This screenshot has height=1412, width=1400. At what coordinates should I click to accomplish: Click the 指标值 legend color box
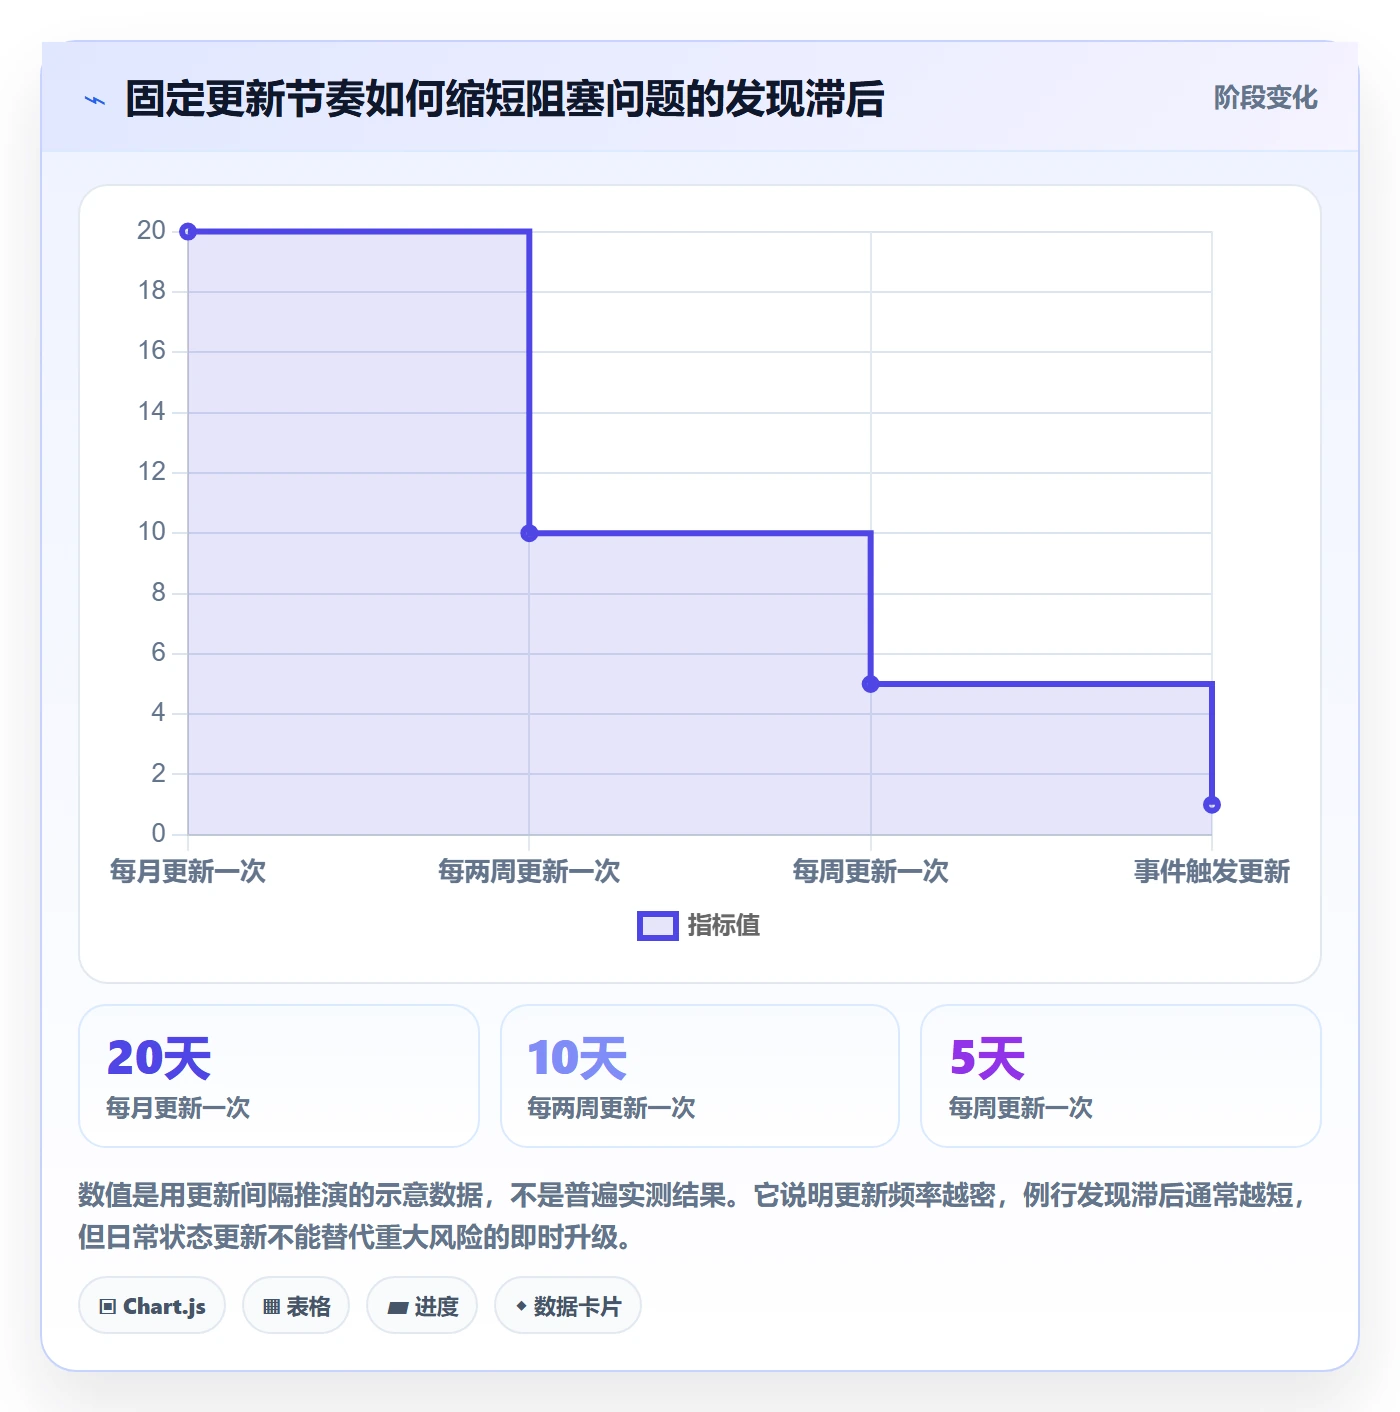[x=658, y=926]
